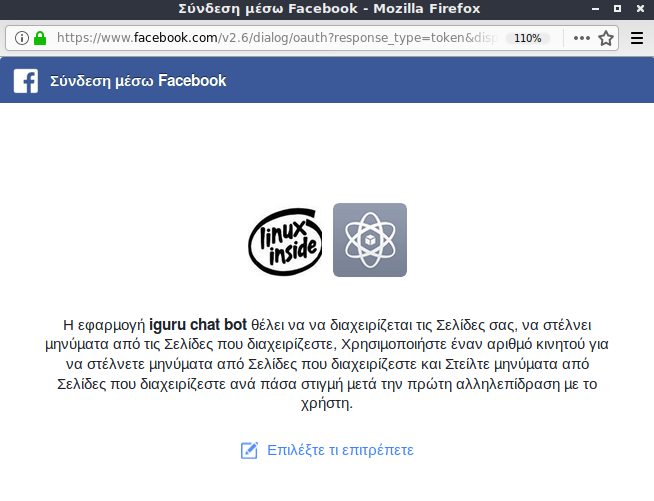Click the Linux Inside app logo
The width and height of the screenshot is (654, 501).
coord(285,242)
